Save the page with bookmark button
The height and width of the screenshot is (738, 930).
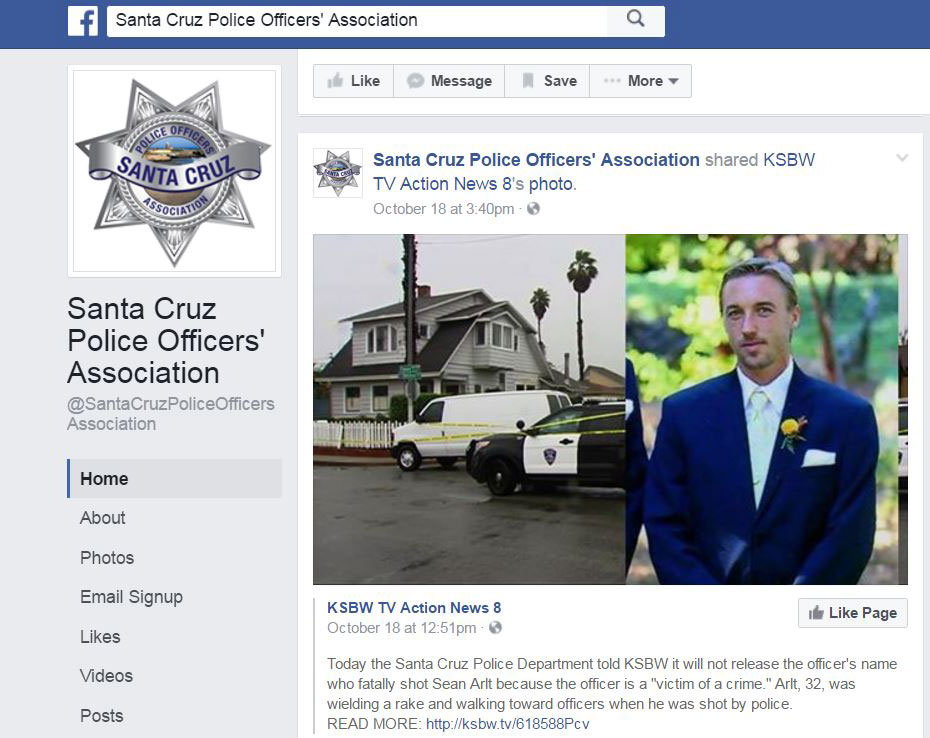[x=547, y=81]
